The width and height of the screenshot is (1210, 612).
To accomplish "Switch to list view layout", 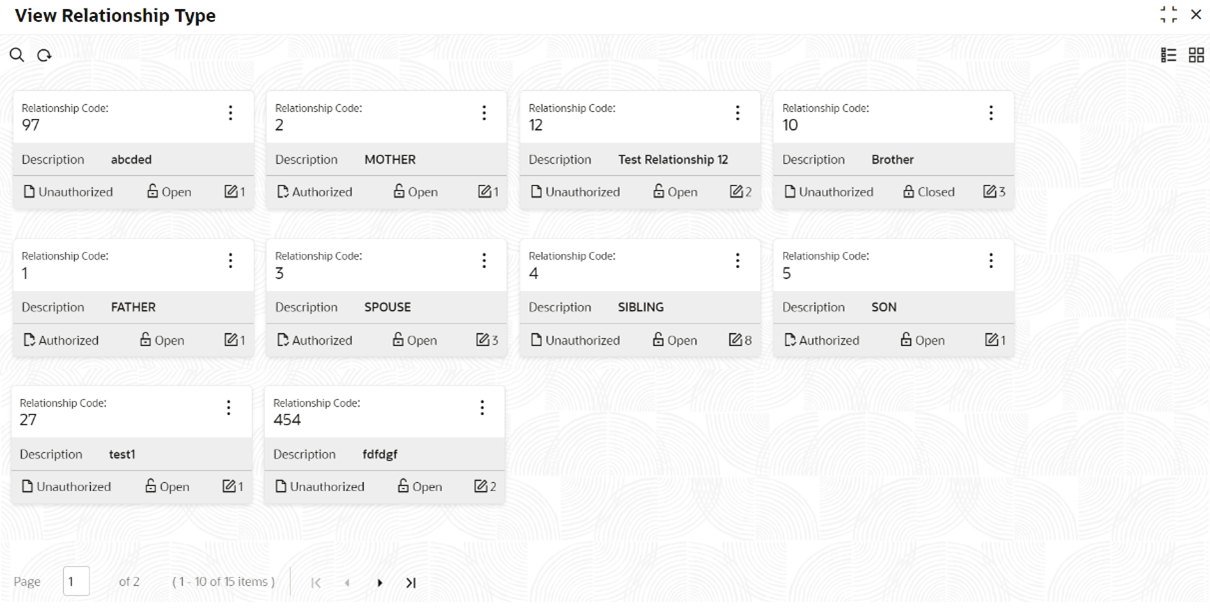I will pyautogui.click(x=1168, y=55).
